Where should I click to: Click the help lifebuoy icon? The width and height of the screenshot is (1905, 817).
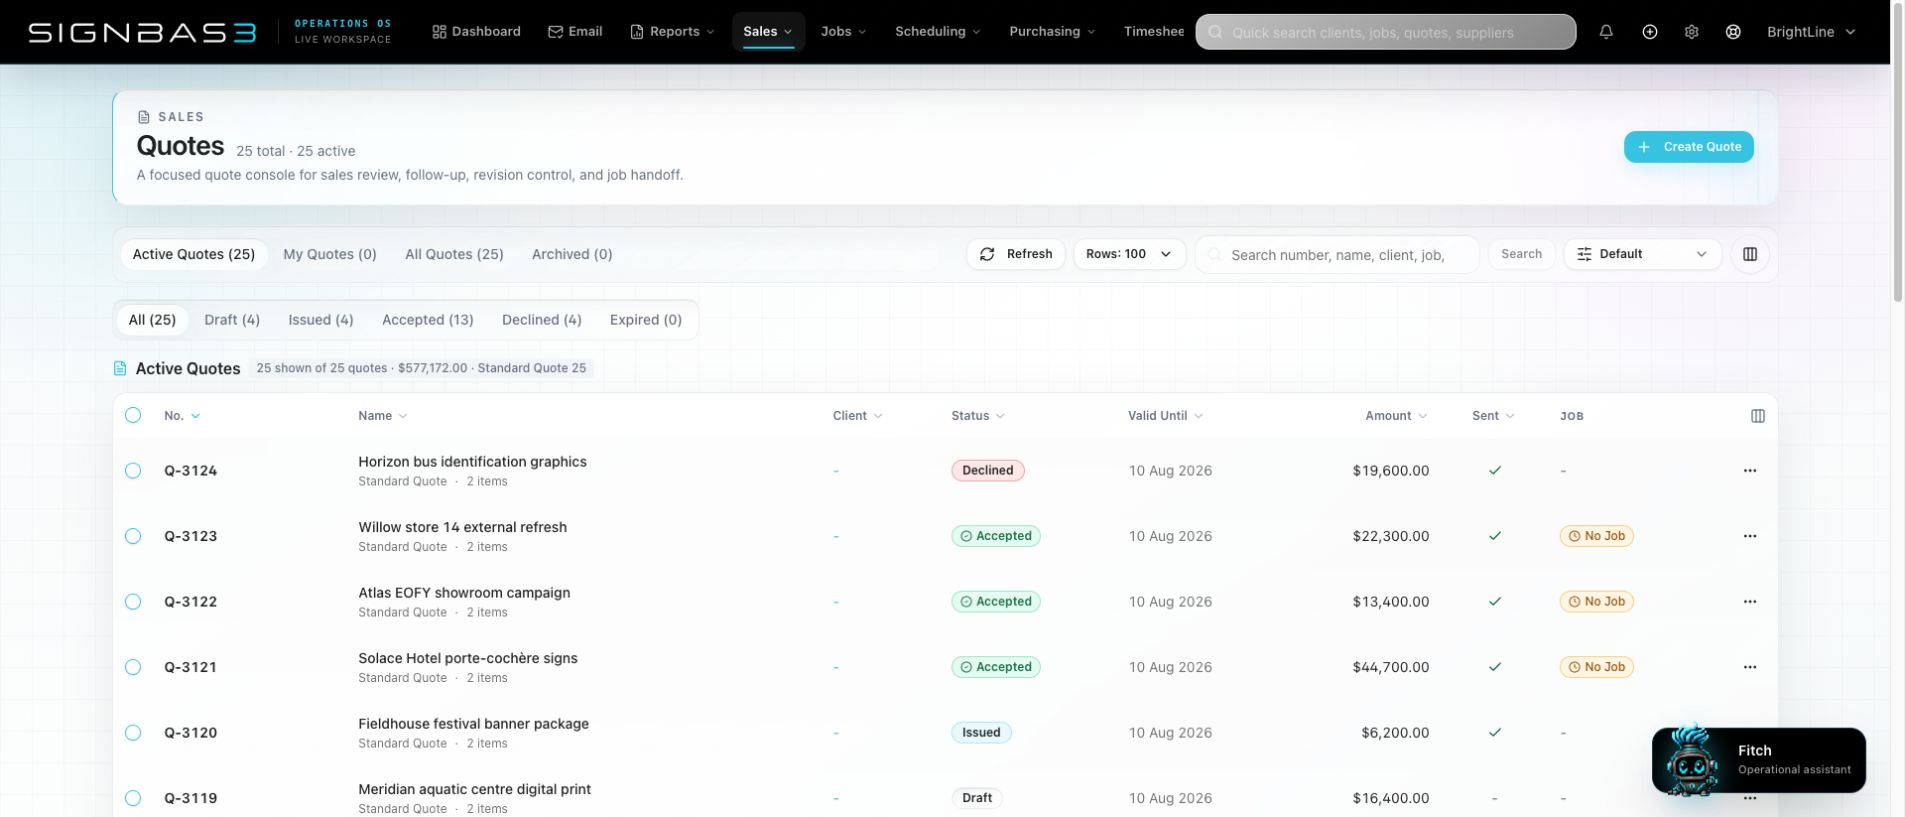point(1733,32)
